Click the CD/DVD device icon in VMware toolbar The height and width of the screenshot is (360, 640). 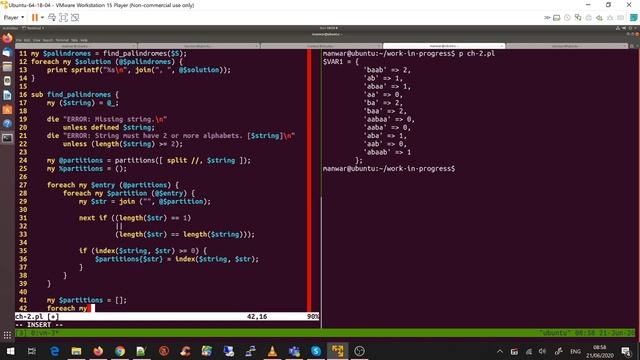click(x=567, y=18)
